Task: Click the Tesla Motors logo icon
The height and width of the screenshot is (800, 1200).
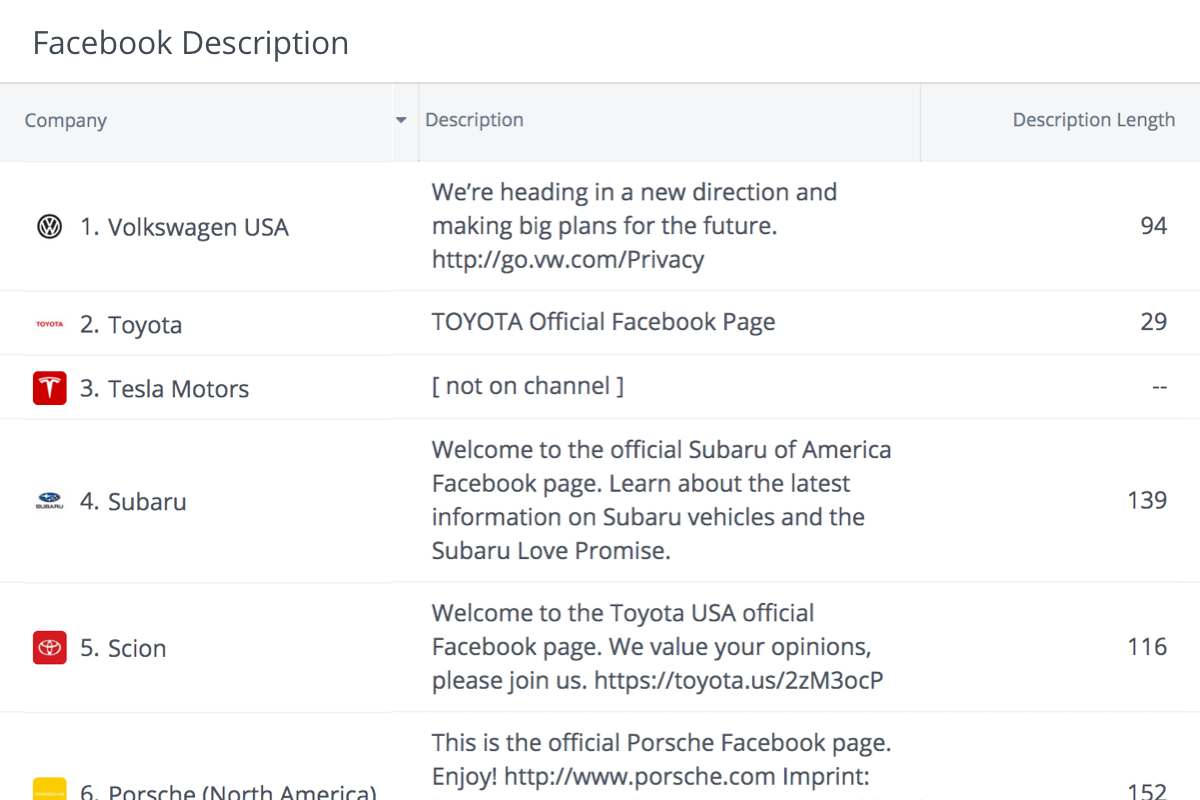Action: coord(49,388)
